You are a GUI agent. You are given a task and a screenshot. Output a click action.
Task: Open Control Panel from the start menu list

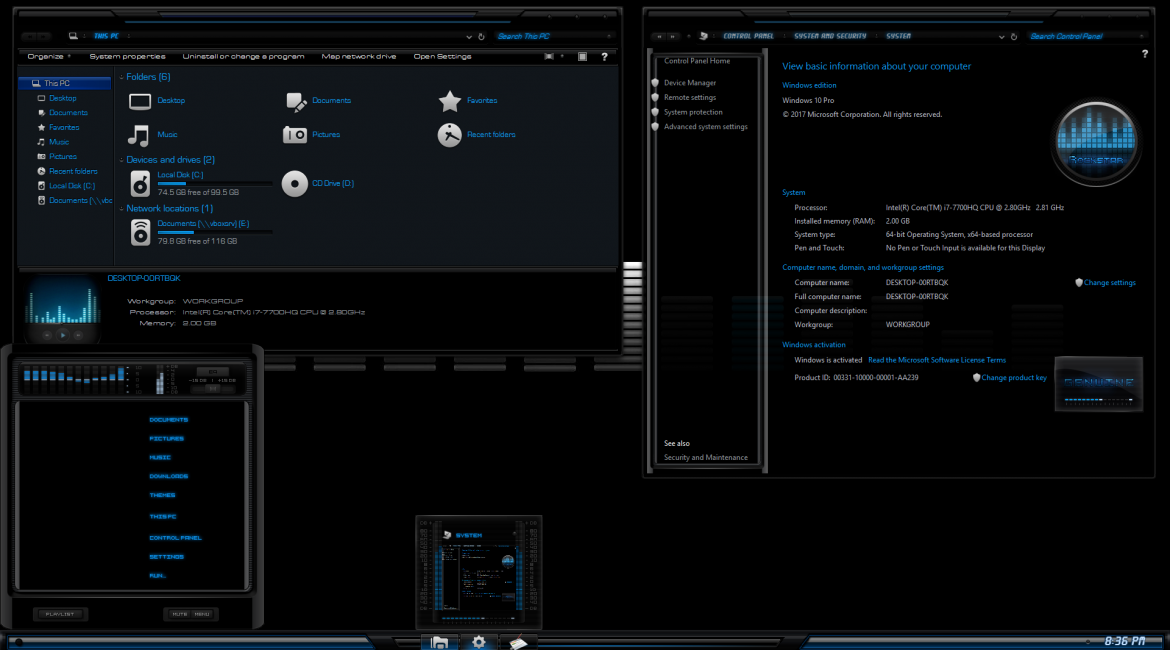(175, 538)
